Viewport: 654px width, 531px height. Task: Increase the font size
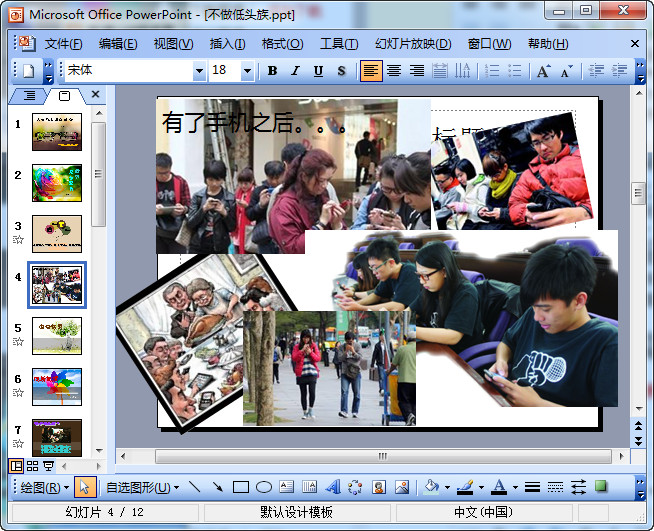pos(543,70)
